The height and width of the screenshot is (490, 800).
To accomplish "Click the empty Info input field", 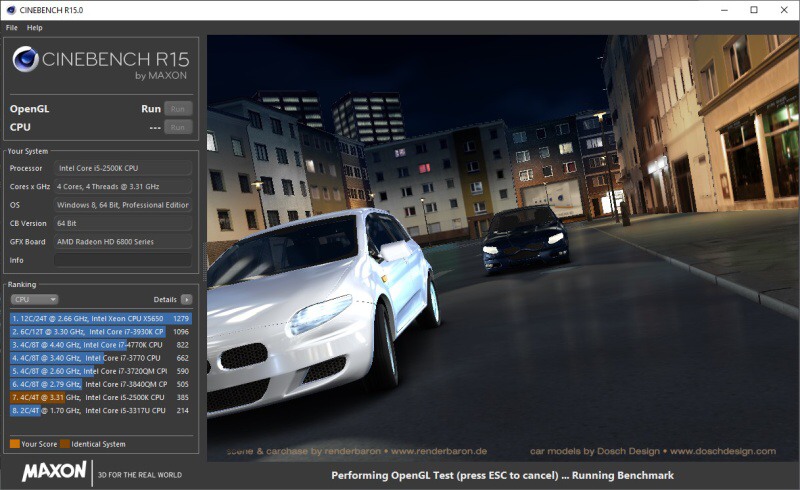I will [x=123, y=260].
